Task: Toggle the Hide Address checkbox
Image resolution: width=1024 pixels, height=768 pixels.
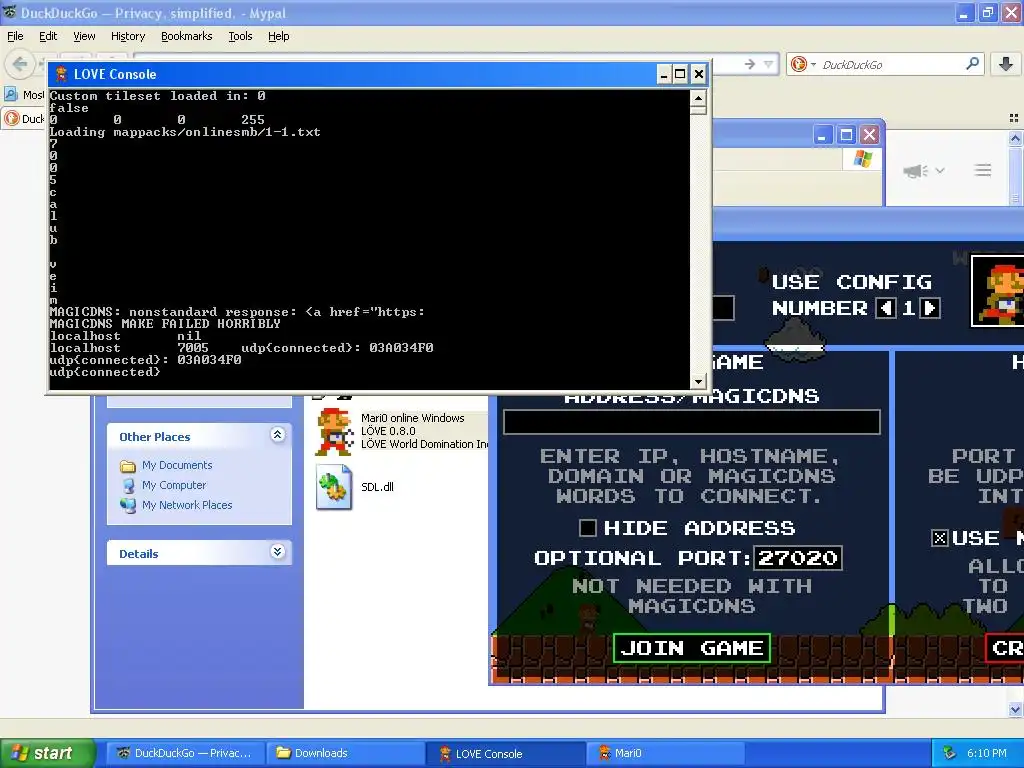Action: pos(588,528)
